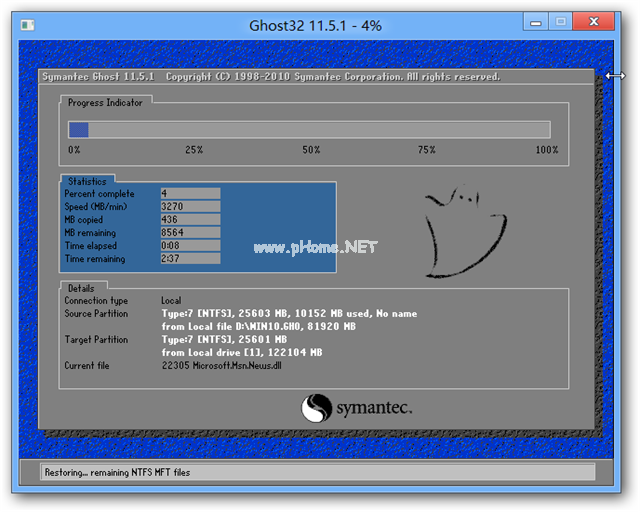Click the Percent complete value 4
This screenshot has height=512, width=640.
tap(190, 193)
